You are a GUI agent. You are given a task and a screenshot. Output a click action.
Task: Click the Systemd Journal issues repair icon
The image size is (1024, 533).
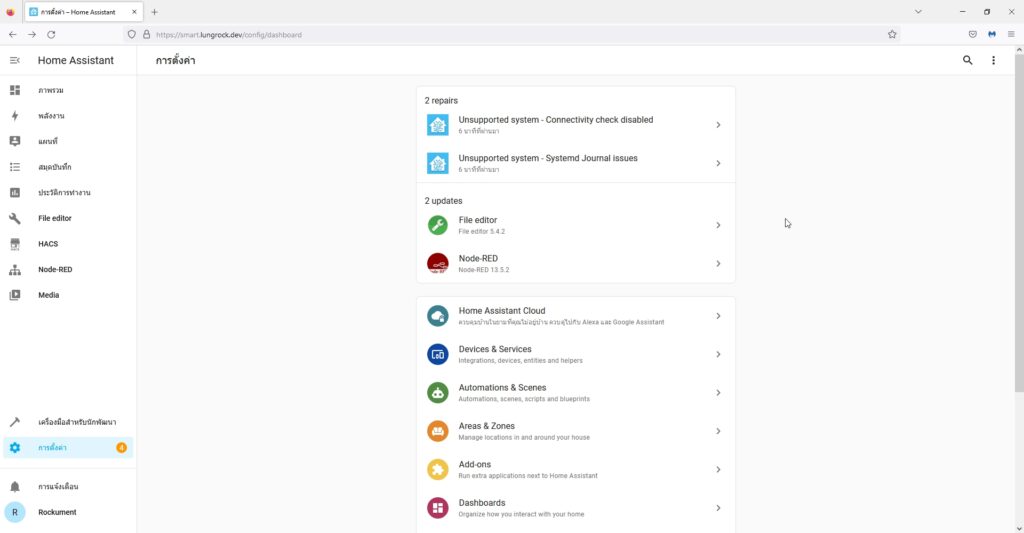(438, 163)
